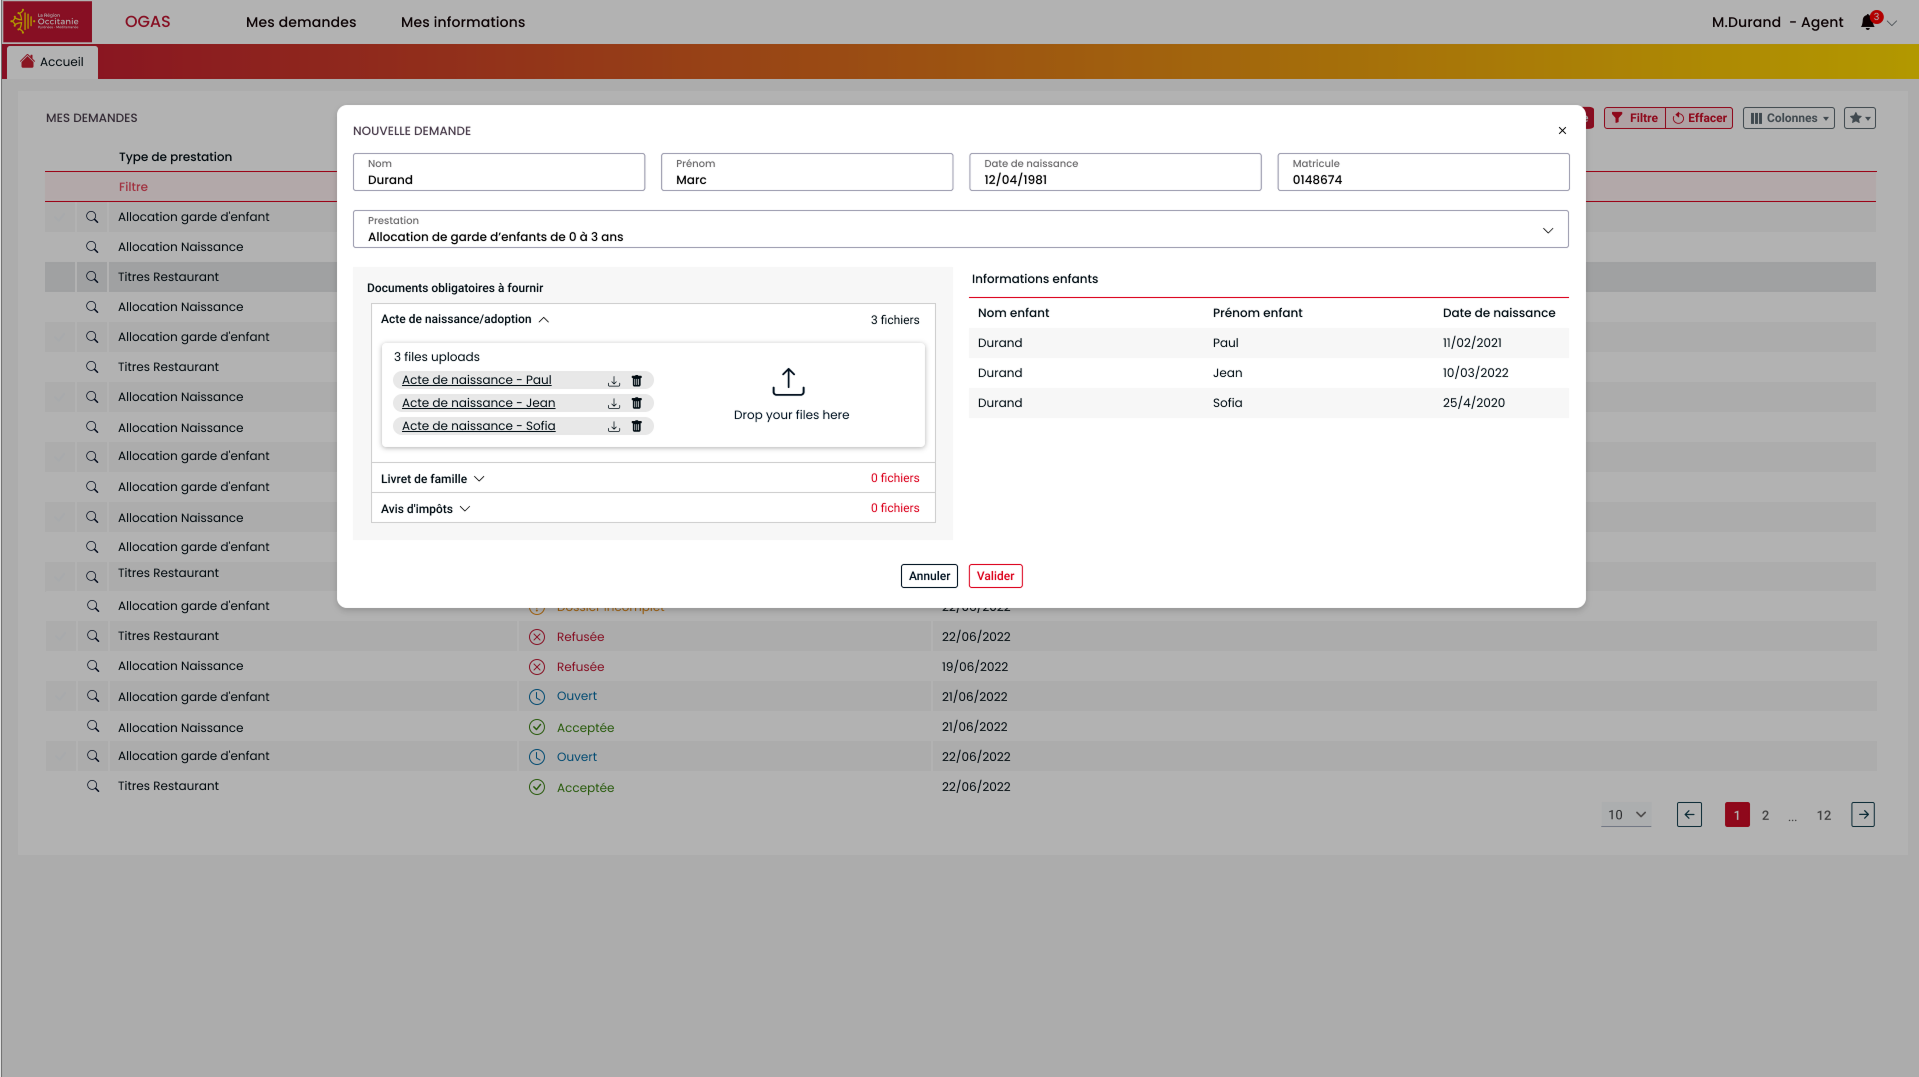Click the magnifier icon beside the first Titres Restaurant row
This screenshot has width=1919, height=1077.
tap(92, 277)
